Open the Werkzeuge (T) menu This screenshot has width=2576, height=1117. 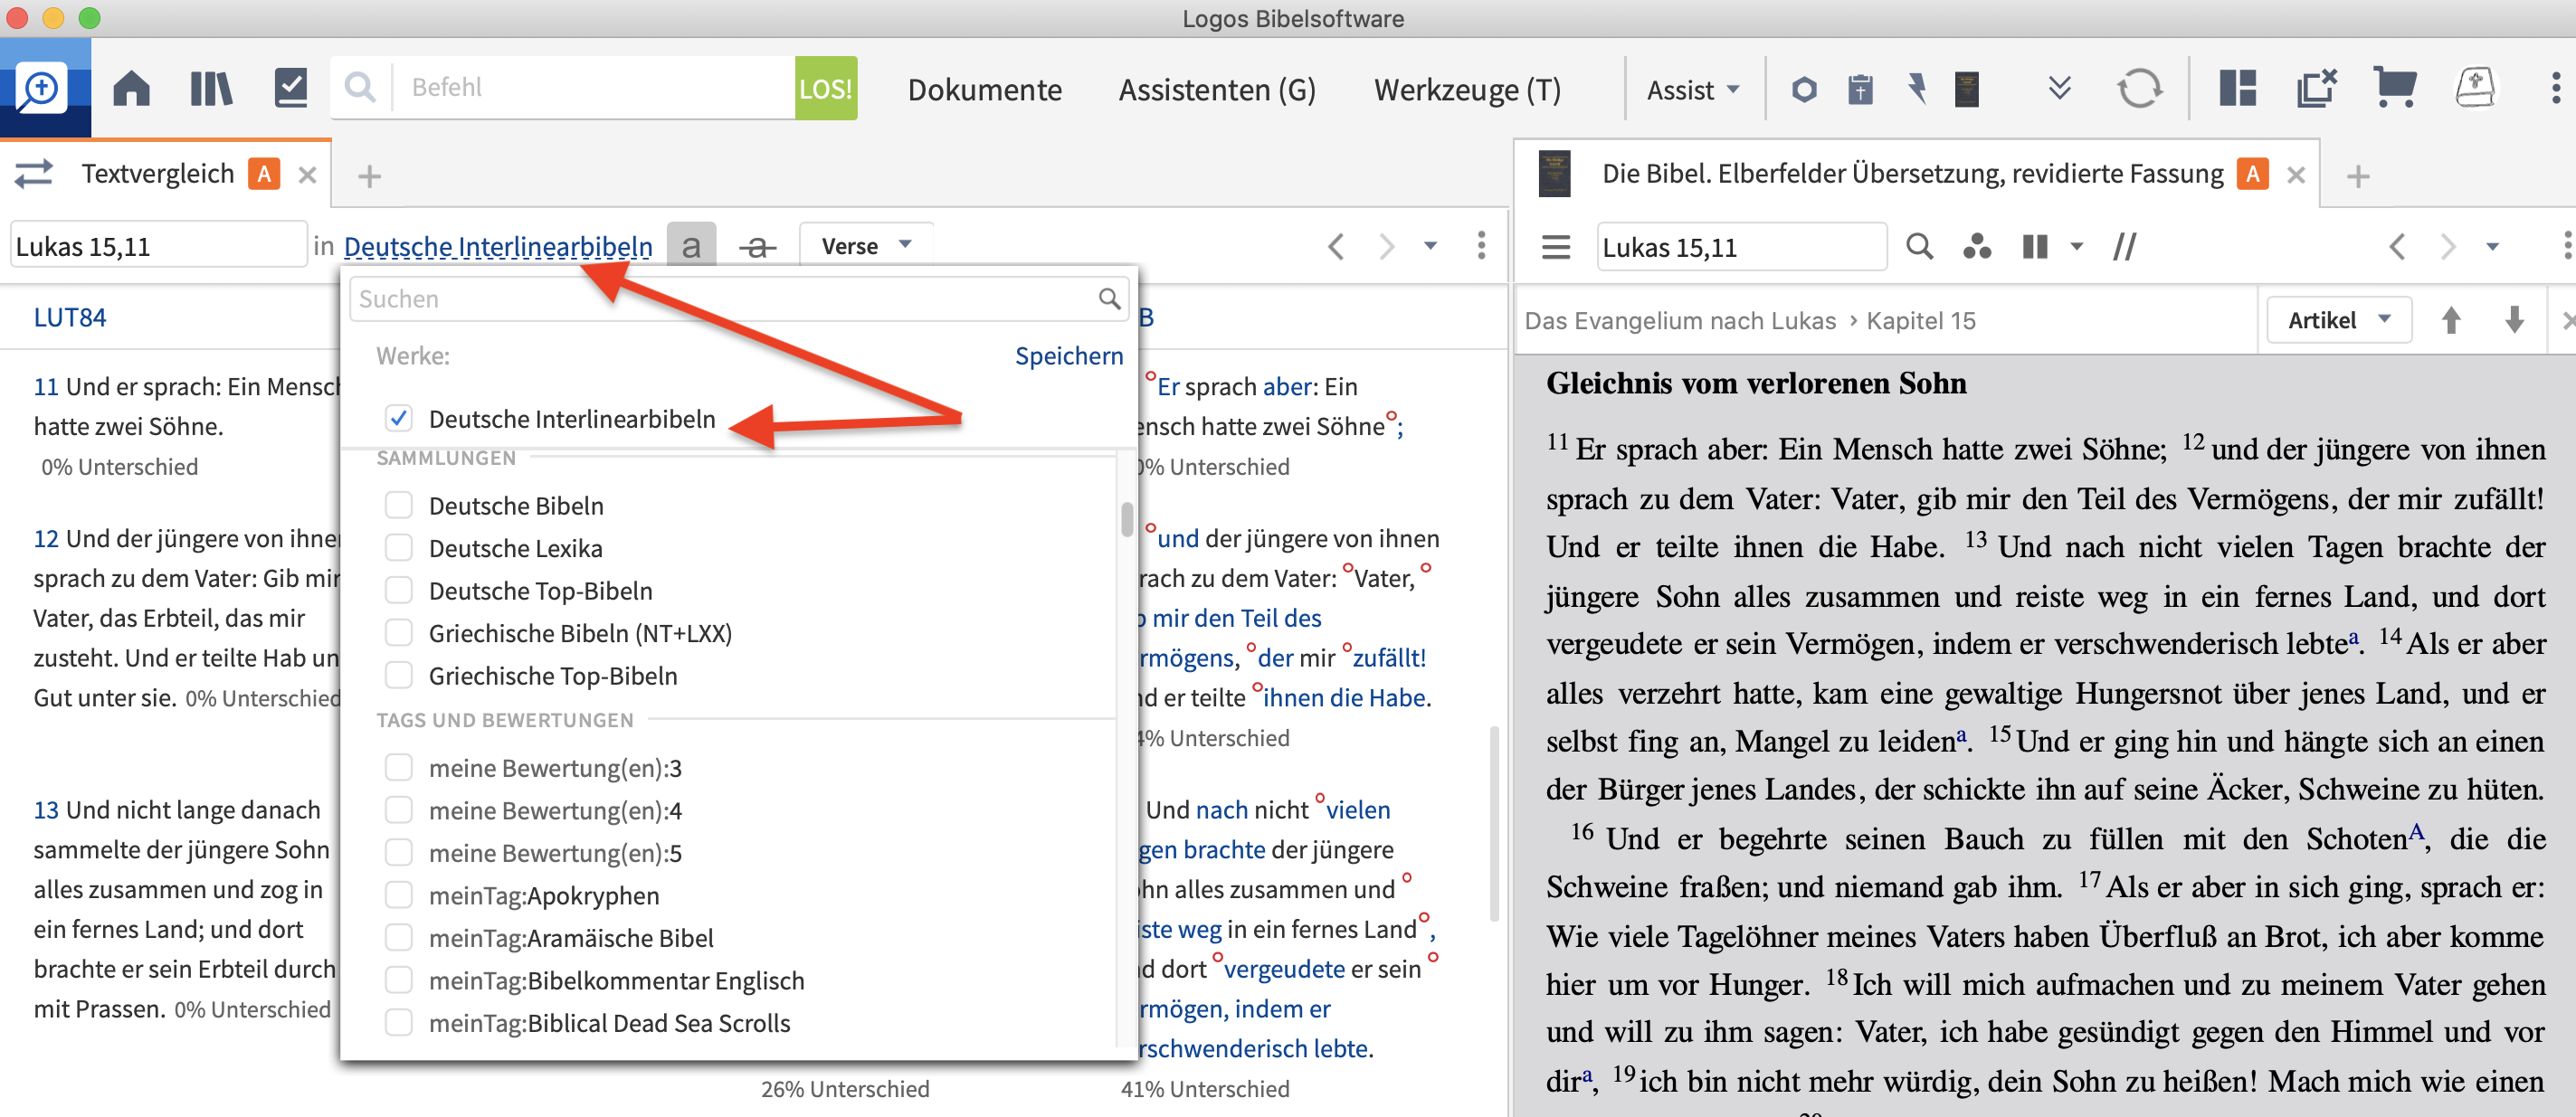click(x=1467, y=90)
